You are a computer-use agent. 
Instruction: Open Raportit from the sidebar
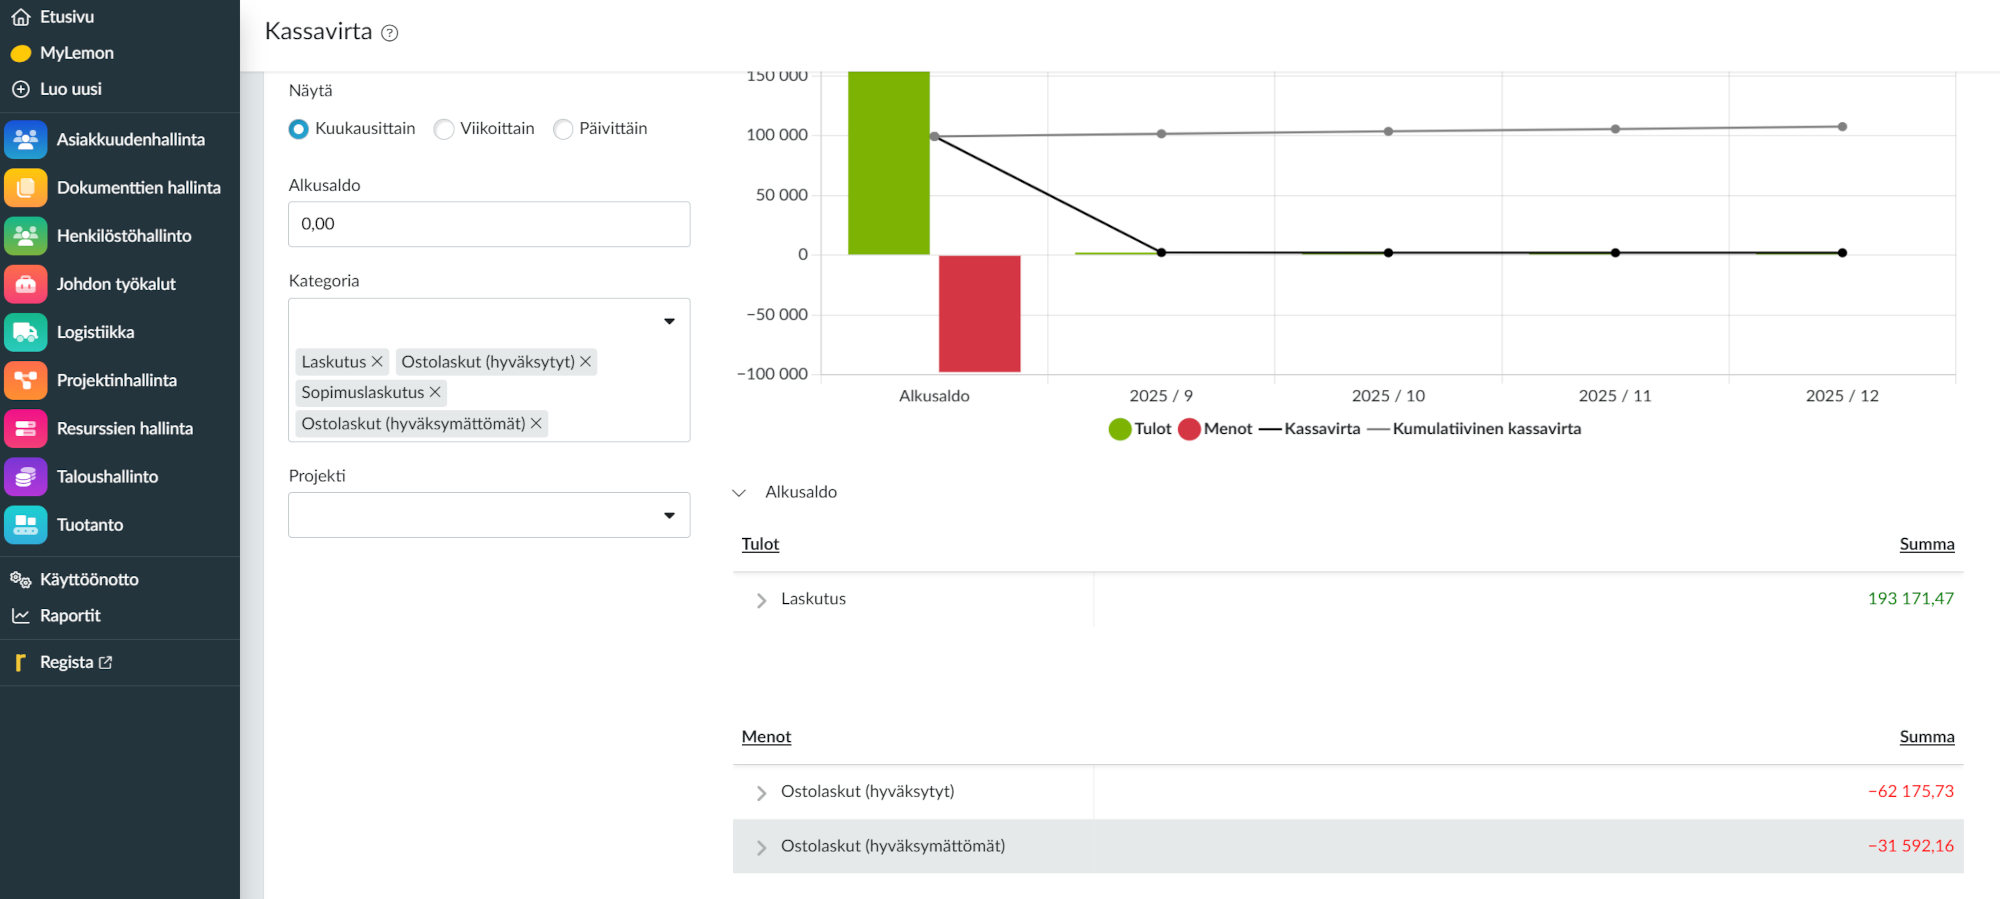tap(69, 616)
